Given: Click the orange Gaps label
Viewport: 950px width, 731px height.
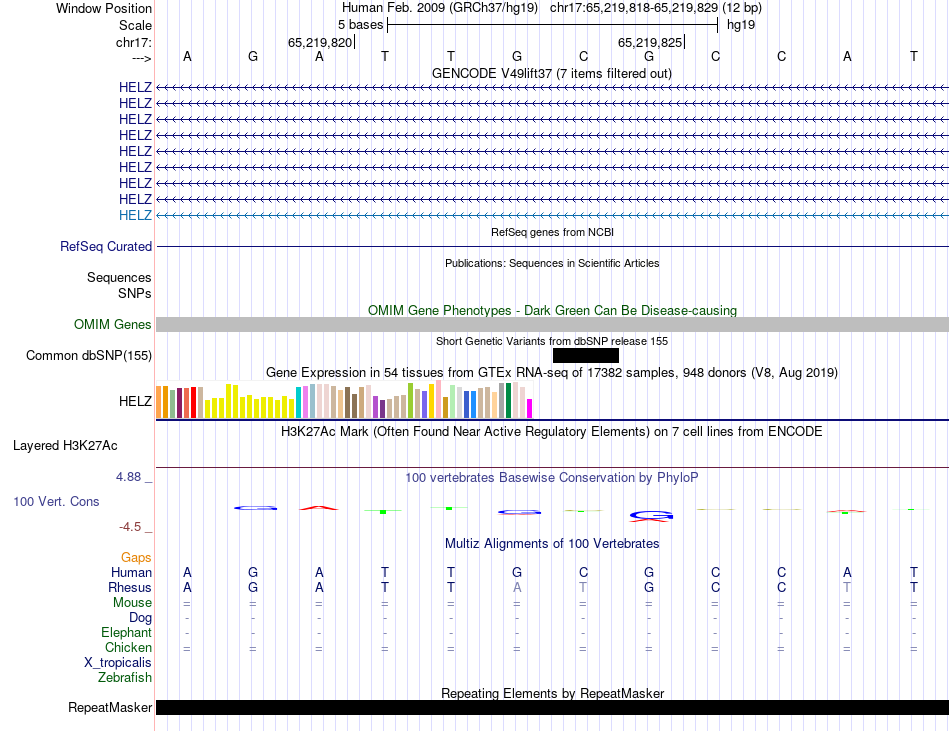Looking at the screenshot, I should coord(136,557).
